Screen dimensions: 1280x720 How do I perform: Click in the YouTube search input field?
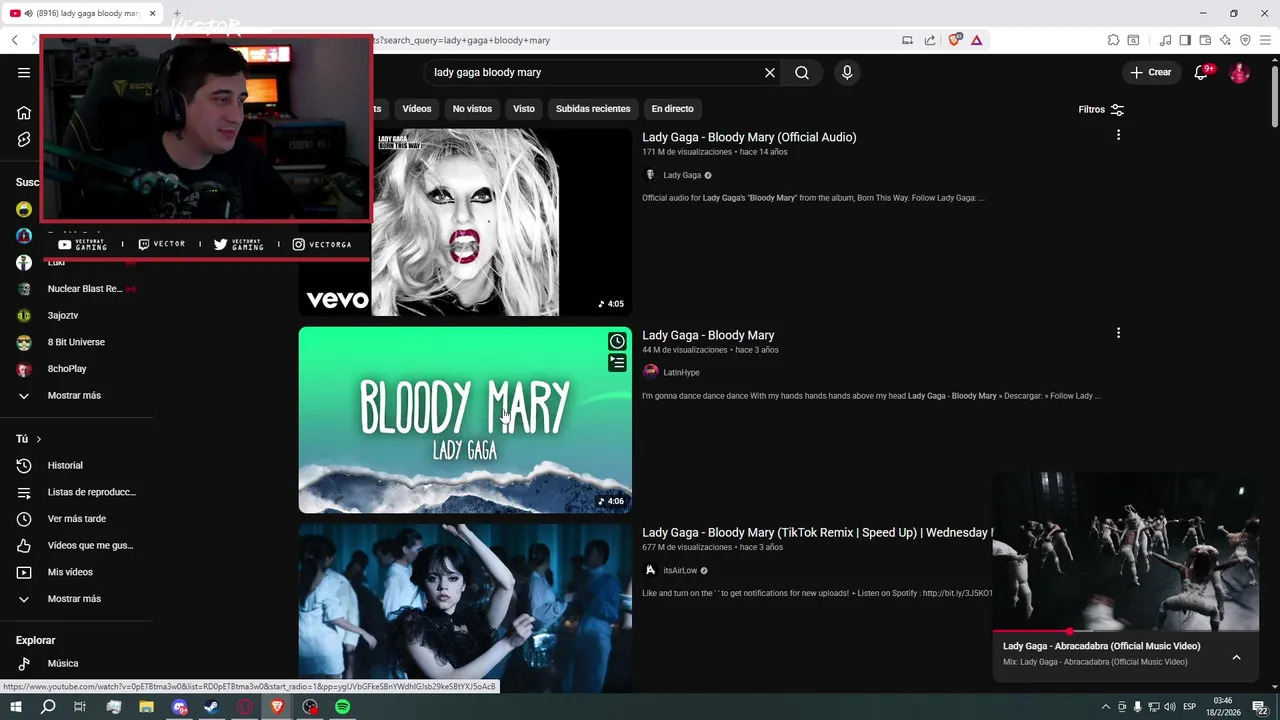[594, 72]
